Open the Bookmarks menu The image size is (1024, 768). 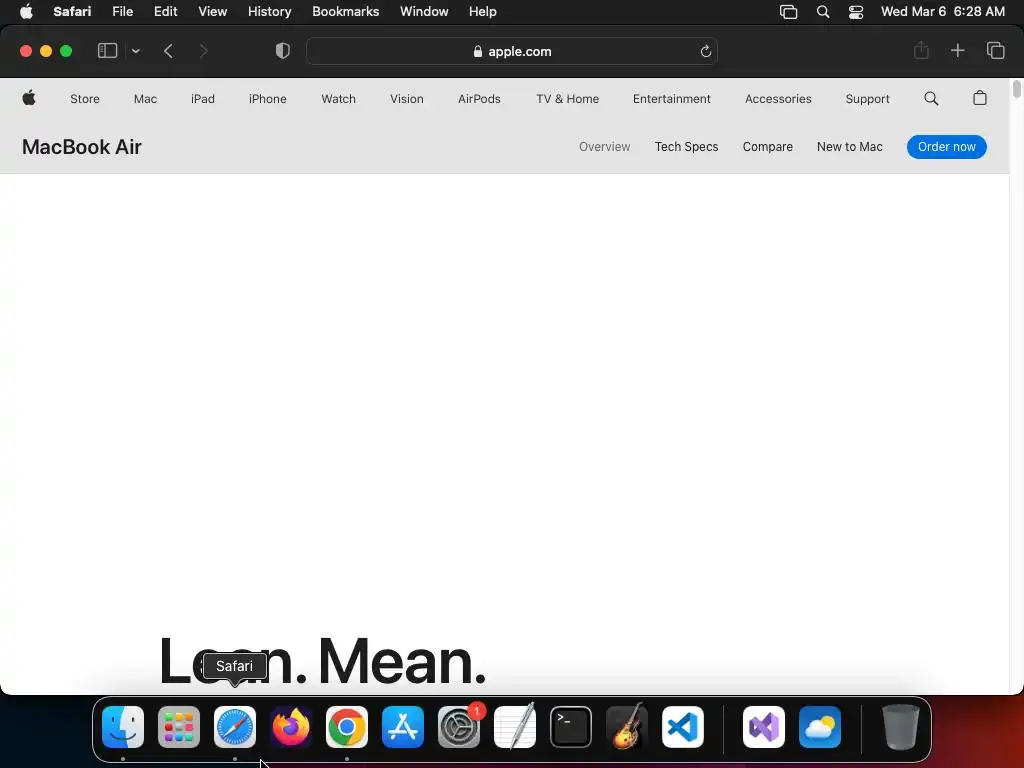click(x=345, y=12)
